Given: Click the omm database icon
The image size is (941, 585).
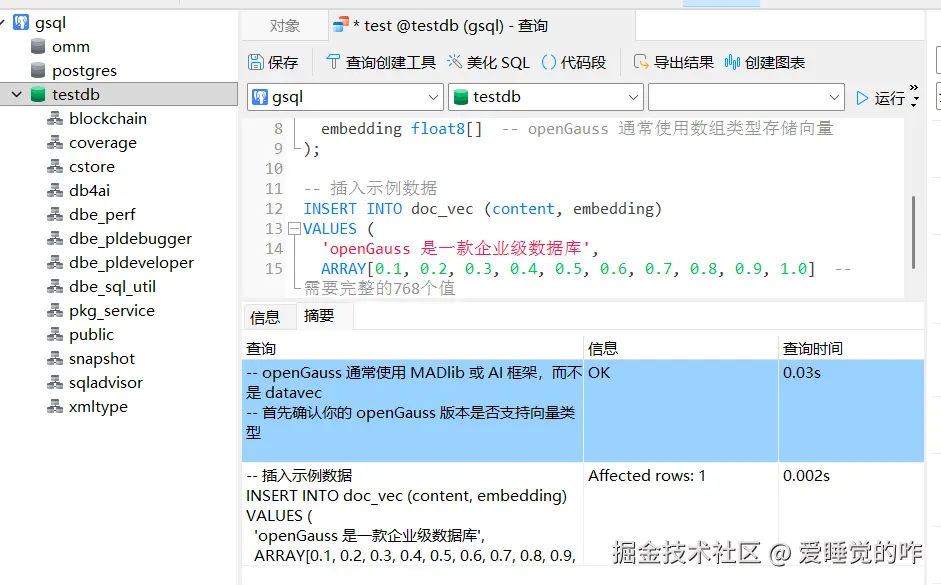Looking at the screenshot, I should (x=38, y=46).
